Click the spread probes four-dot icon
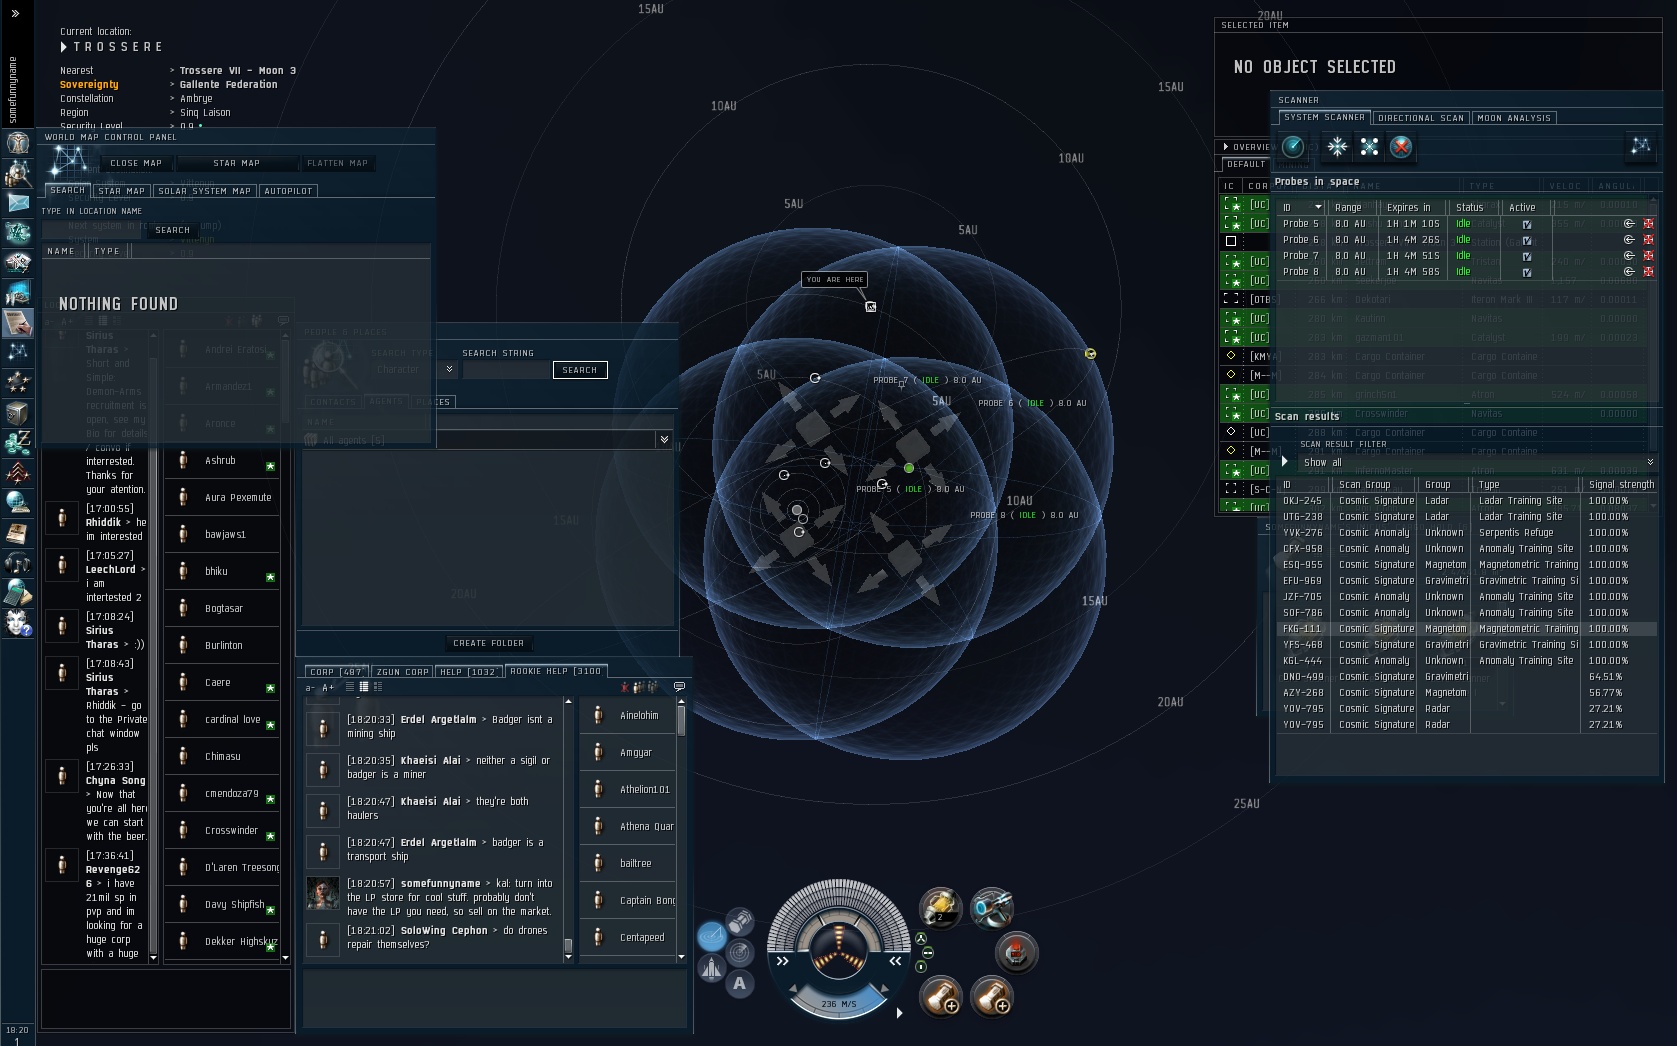This screenshot has width=1677, height=1046. (x=1369, y=147)
